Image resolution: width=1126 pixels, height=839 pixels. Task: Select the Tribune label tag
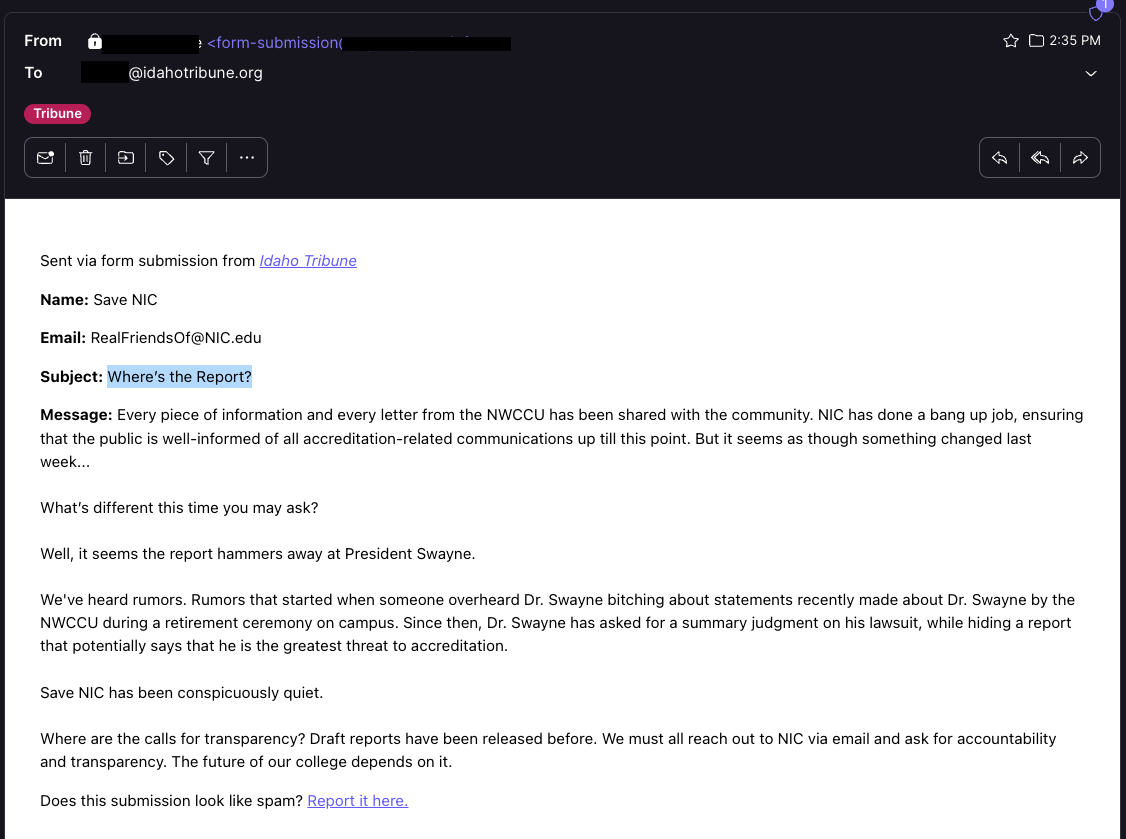coord(57,113)
